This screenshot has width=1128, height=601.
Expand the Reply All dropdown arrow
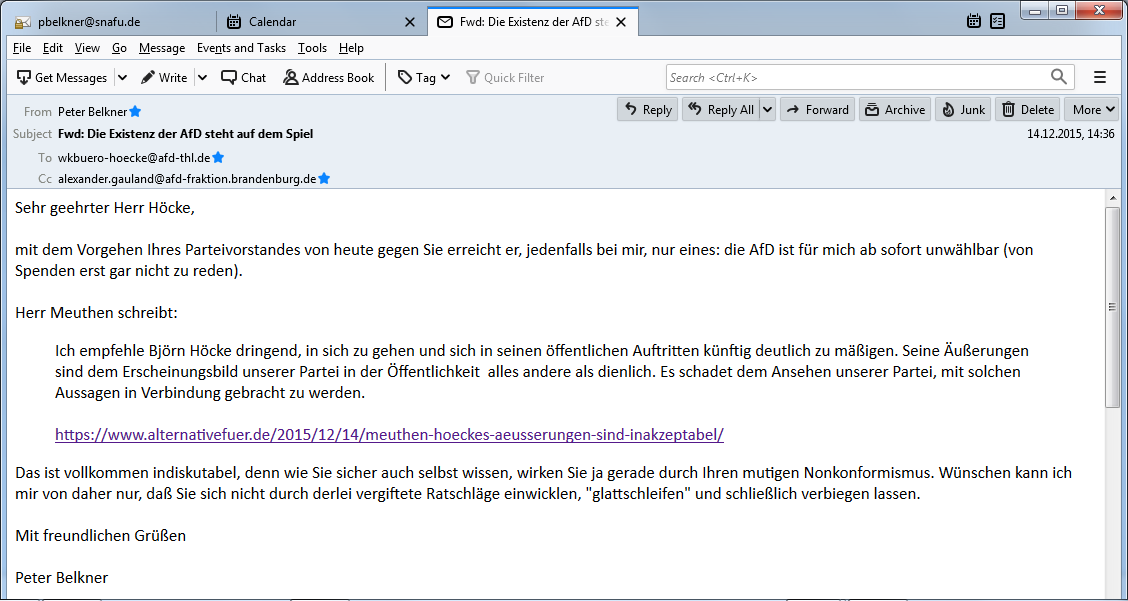click(x=767, y=110)
